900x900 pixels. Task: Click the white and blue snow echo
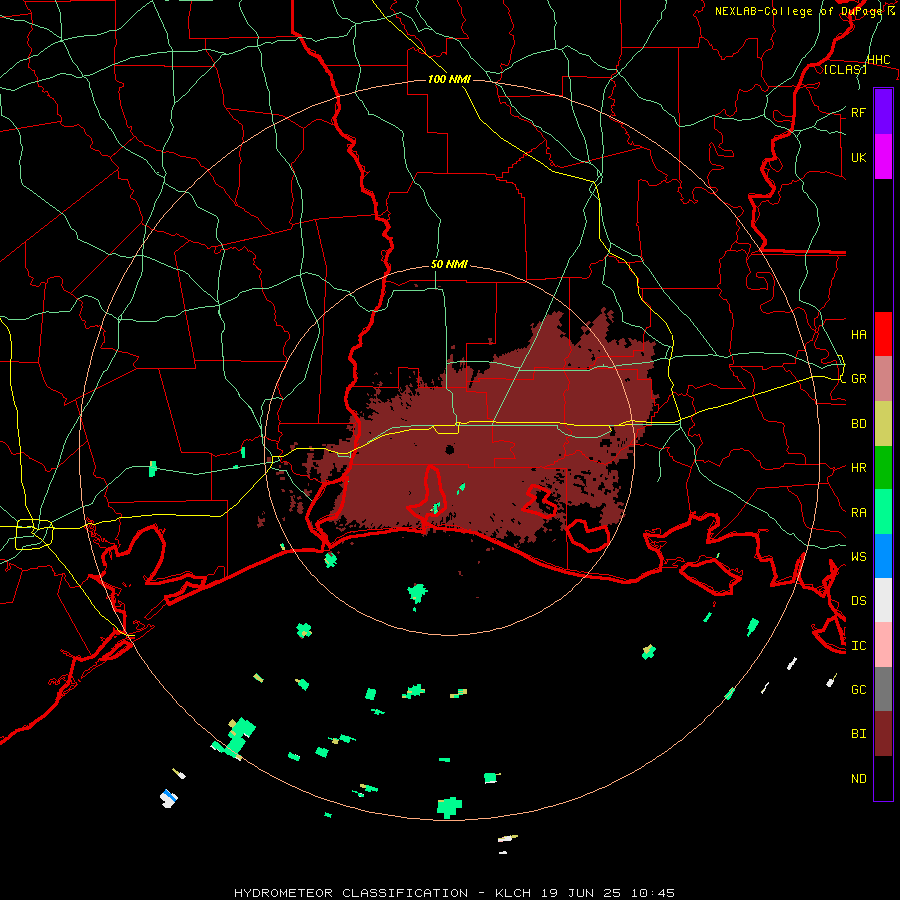pos(169,798)
